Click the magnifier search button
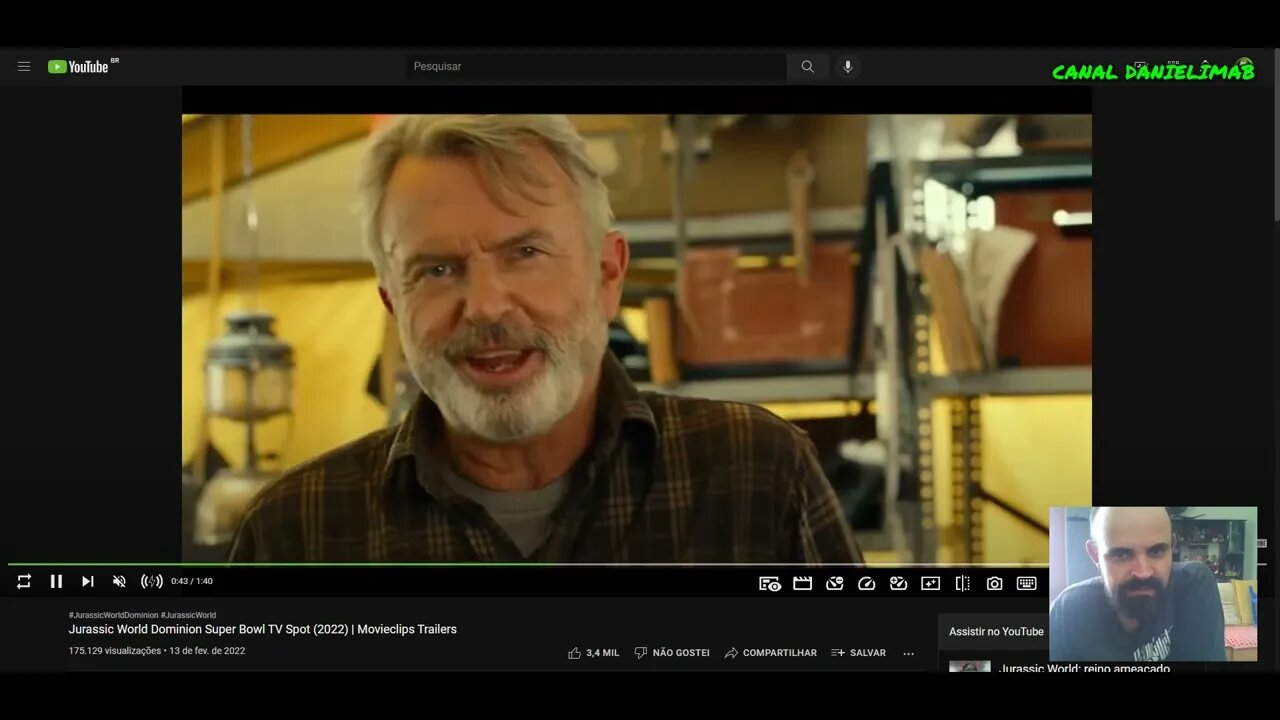Image resolution: width=1280 pixels, height=720 pixels. (x=808, y=67)
